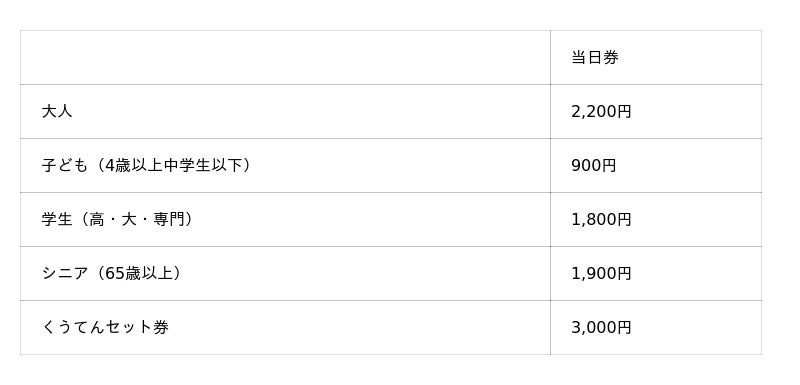Click blank space in シニア row
This screenshot has height=385, width=800.
point(367,274)
